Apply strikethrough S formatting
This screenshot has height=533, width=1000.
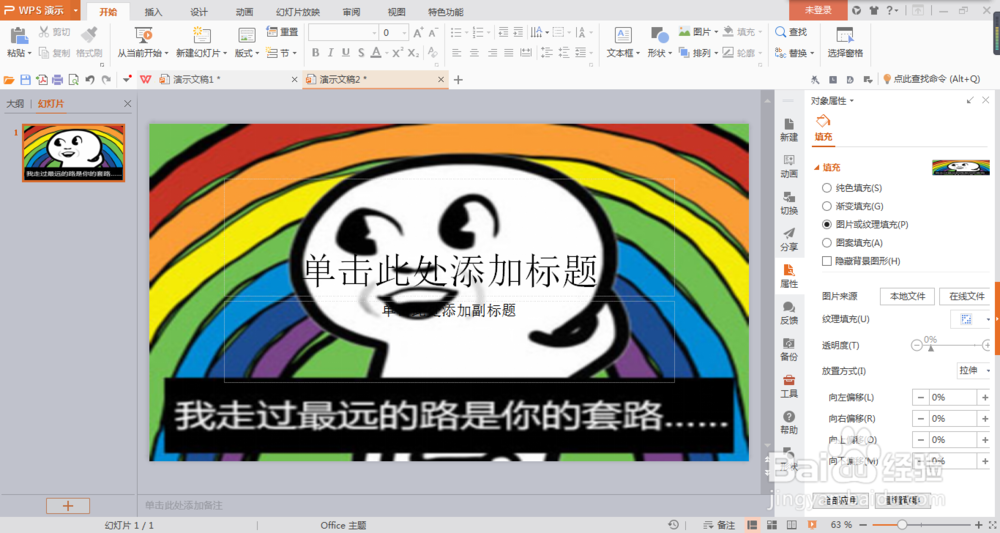click(361, 53)
